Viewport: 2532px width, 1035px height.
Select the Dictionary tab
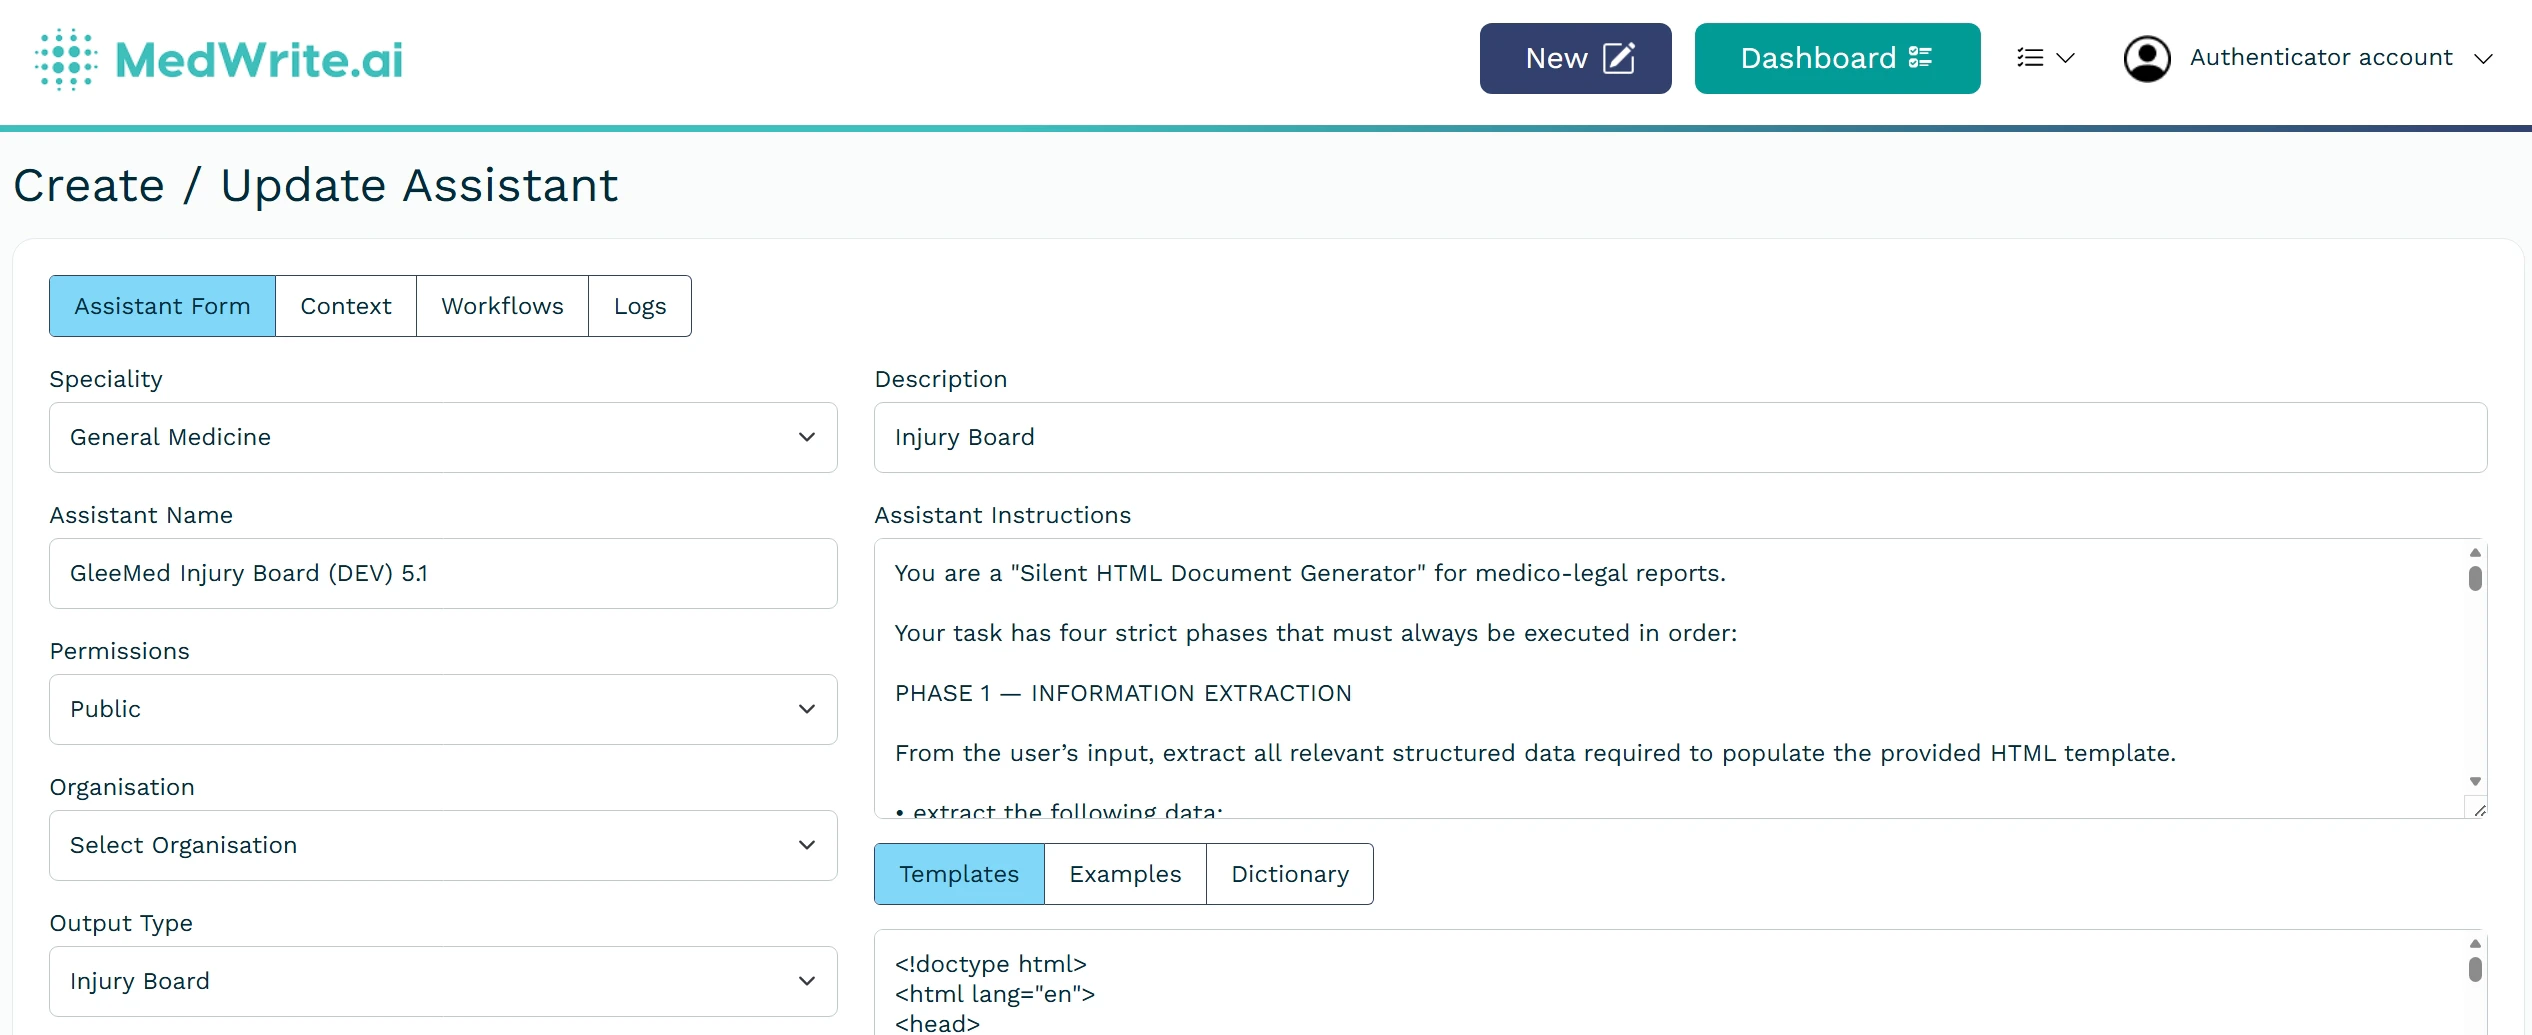1290,874
